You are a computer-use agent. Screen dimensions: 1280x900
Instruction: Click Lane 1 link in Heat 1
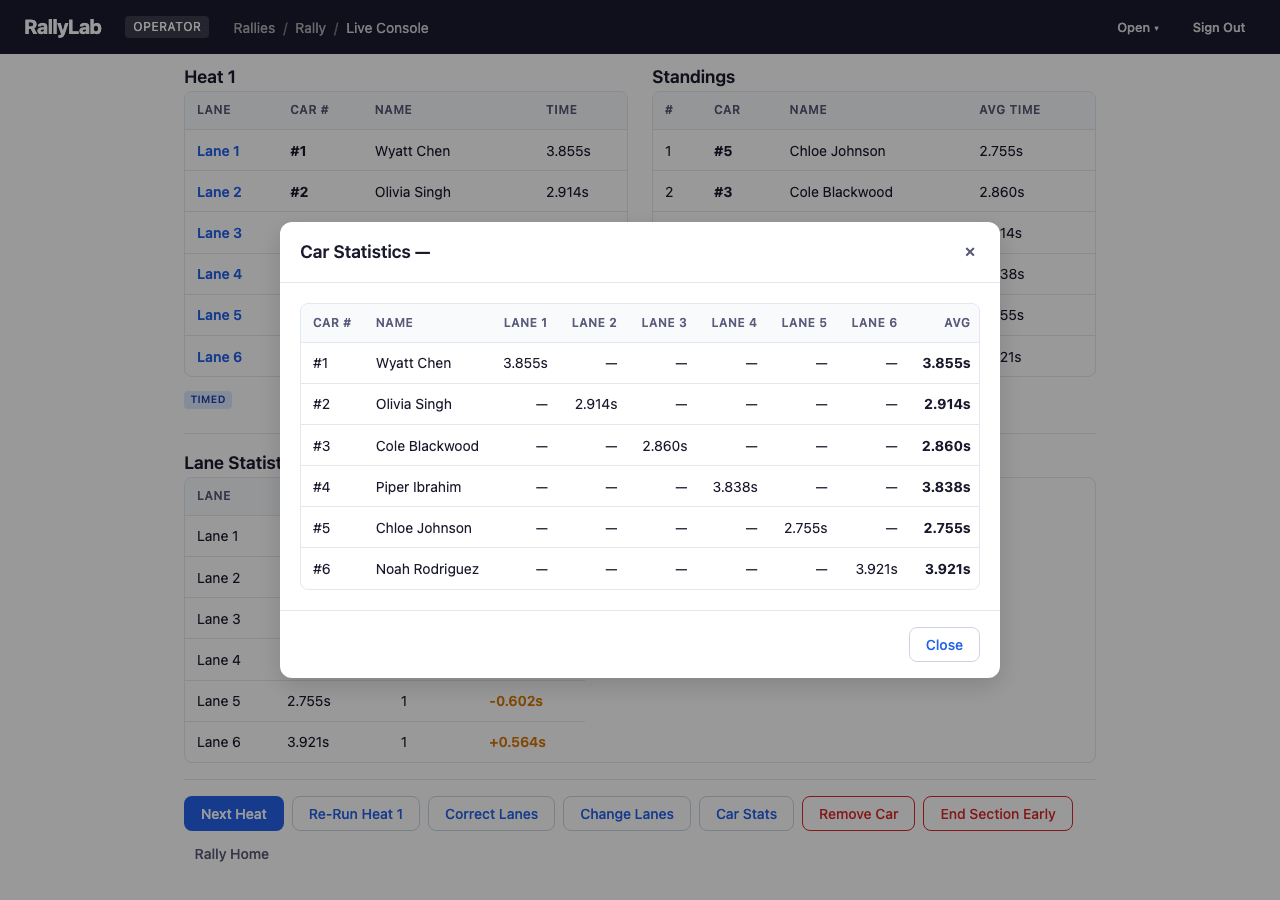[x=218, y=151]
